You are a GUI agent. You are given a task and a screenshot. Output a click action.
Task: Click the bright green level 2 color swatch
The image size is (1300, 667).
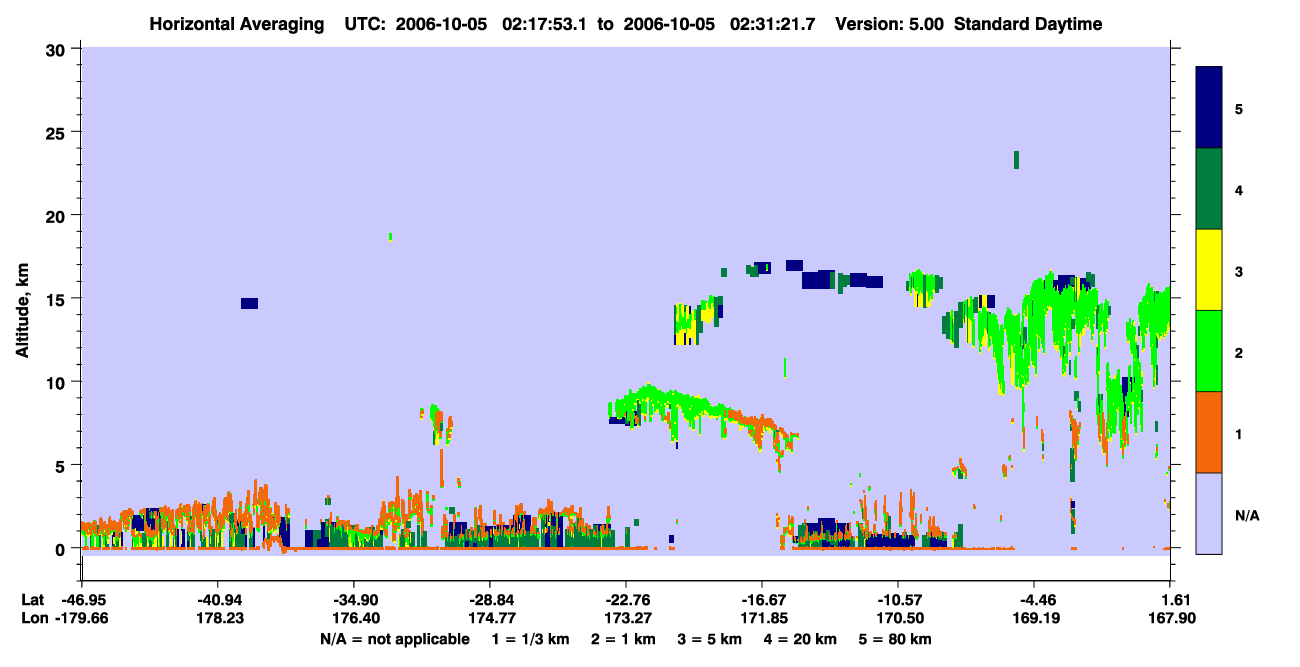click(1209, 351)
